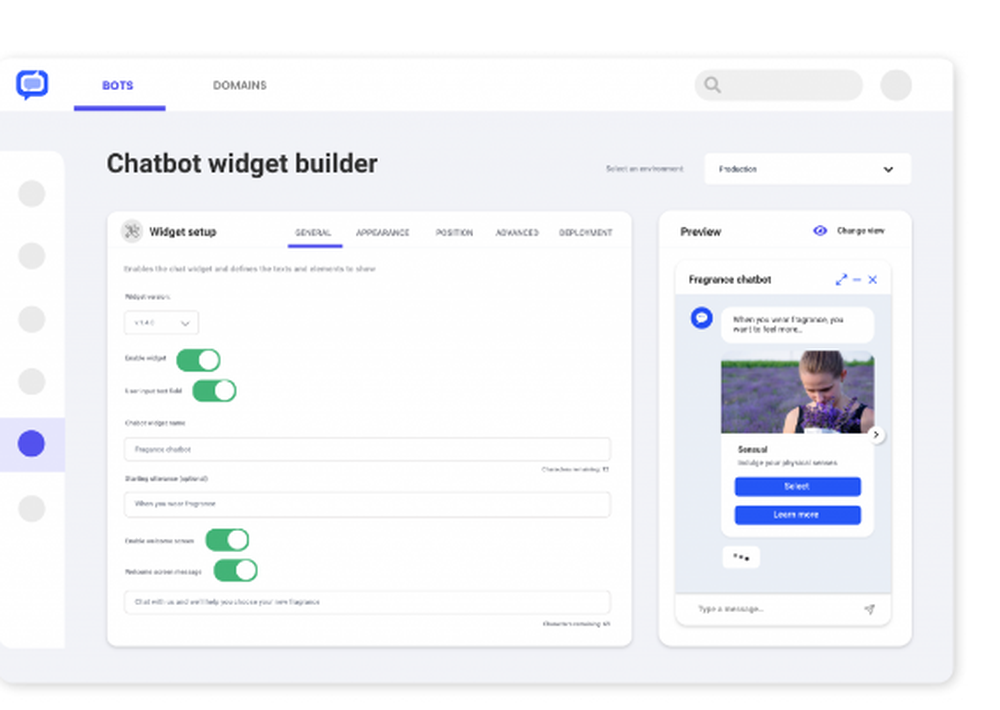Click the Chatbot widget name field
The height and width of the screenshot is (710, 1000).
(367, 449)
